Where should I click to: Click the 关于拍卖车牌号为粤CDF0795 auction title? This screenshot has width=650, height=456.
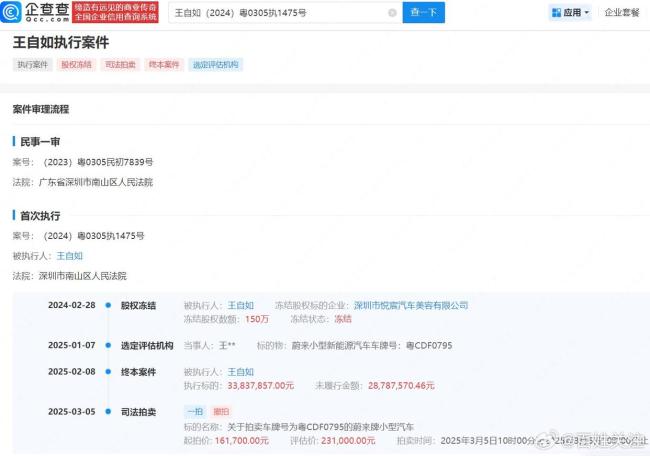pyautogui.click(x=320, y=427)
